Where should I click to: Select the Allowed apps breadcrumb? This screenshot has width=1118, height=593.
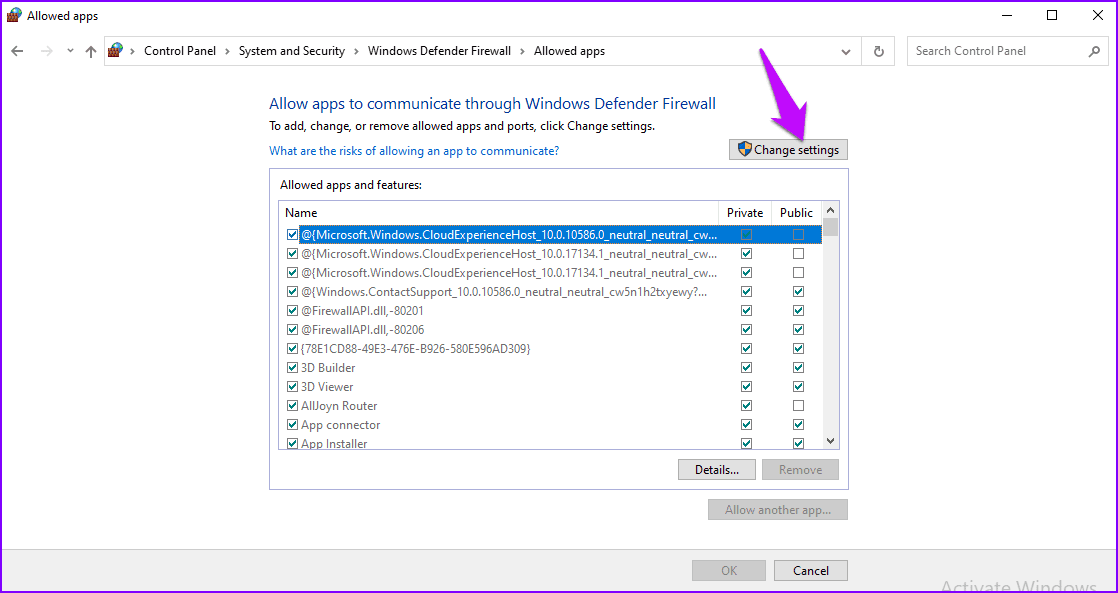coord(569,51)
